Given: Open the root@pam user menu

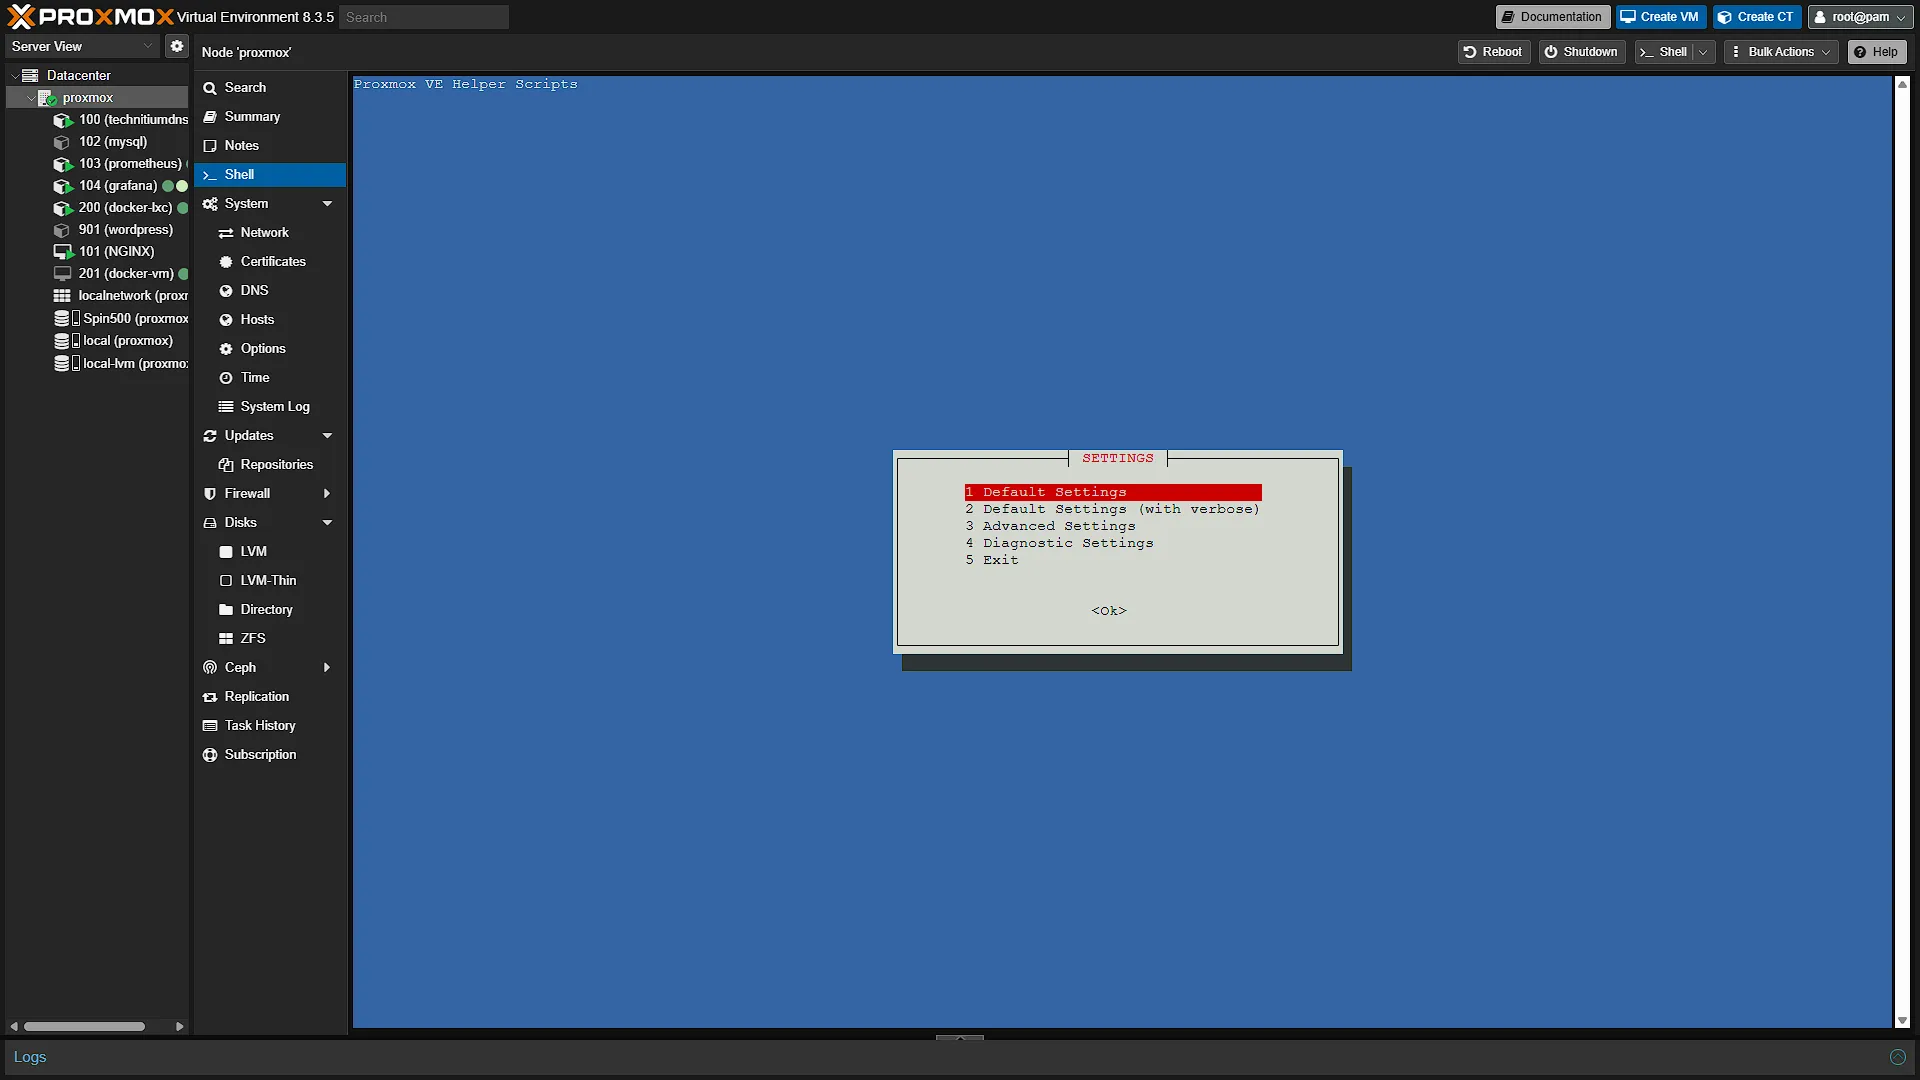Looking at the screenshot, I should pos(1860,17).
